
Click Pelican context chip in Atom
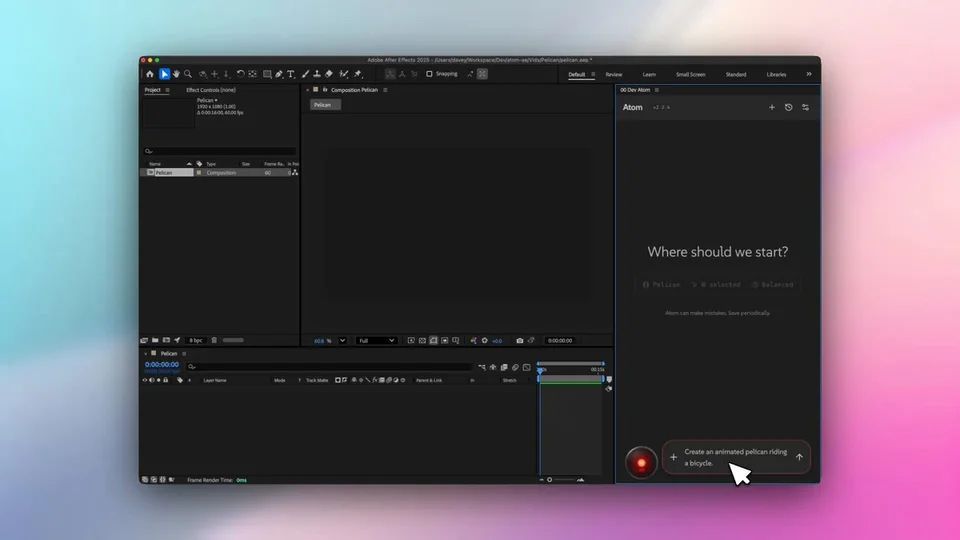661,285
